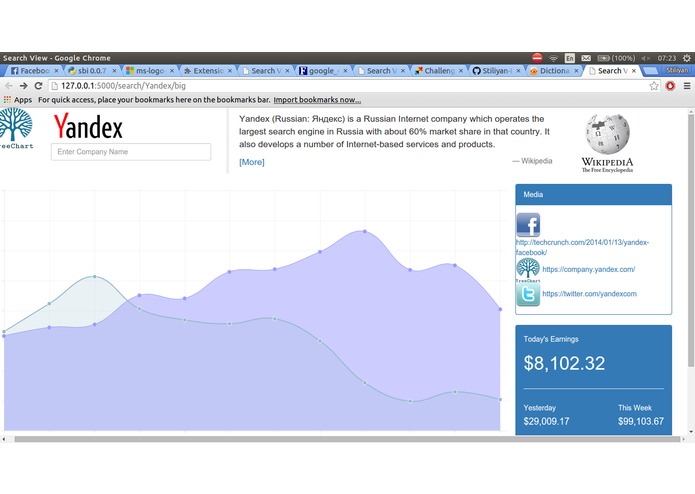Open a new tab with the new-tab button

(x=650, y=71)
